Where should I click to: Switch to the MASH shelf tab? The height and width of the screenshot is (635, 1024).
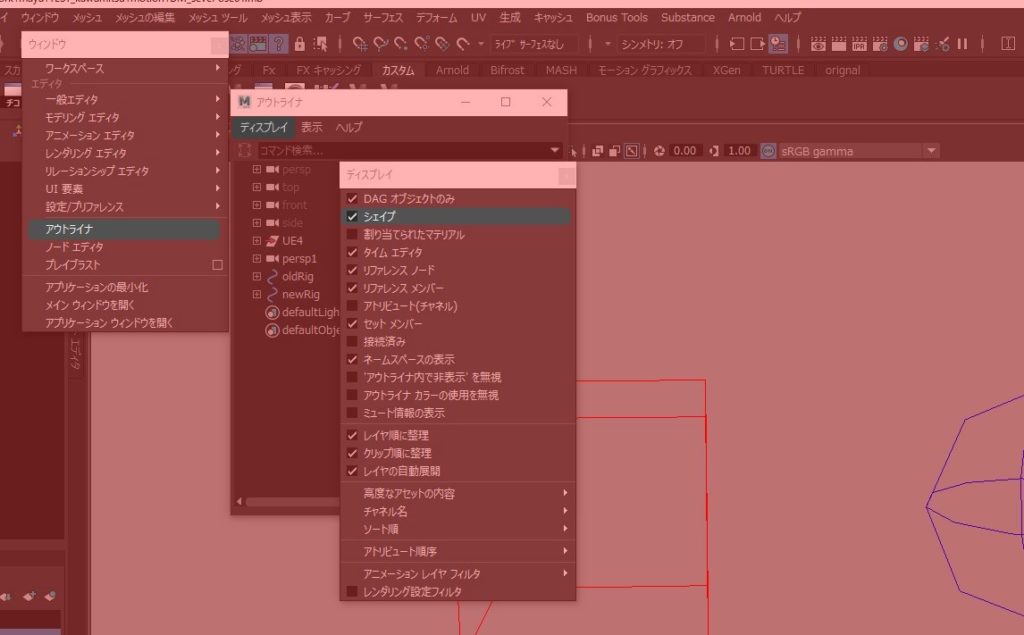[x=561, y=70]
